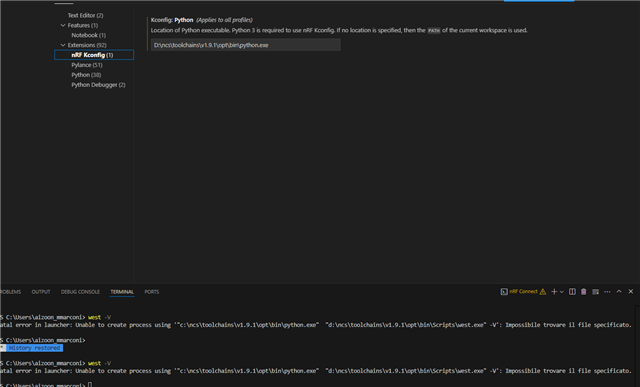Switch to the DEBUG CONSOLE tab

[x=80, y=292]
